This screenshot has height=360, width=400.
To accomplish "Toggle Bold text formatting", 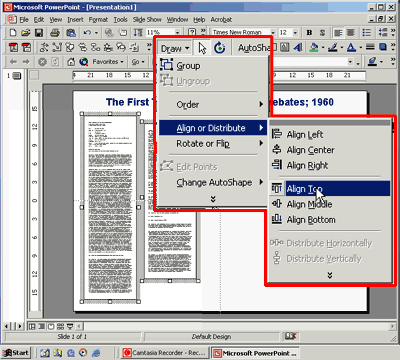I will 309,33.
